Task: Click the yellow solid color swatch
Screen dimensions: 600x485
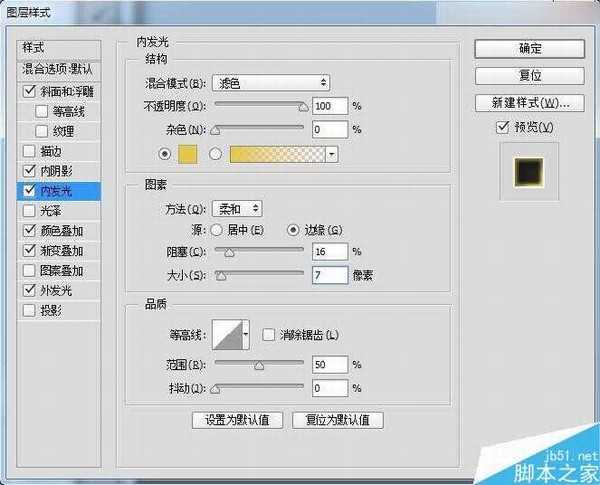Action: click(x=188, y=154)
